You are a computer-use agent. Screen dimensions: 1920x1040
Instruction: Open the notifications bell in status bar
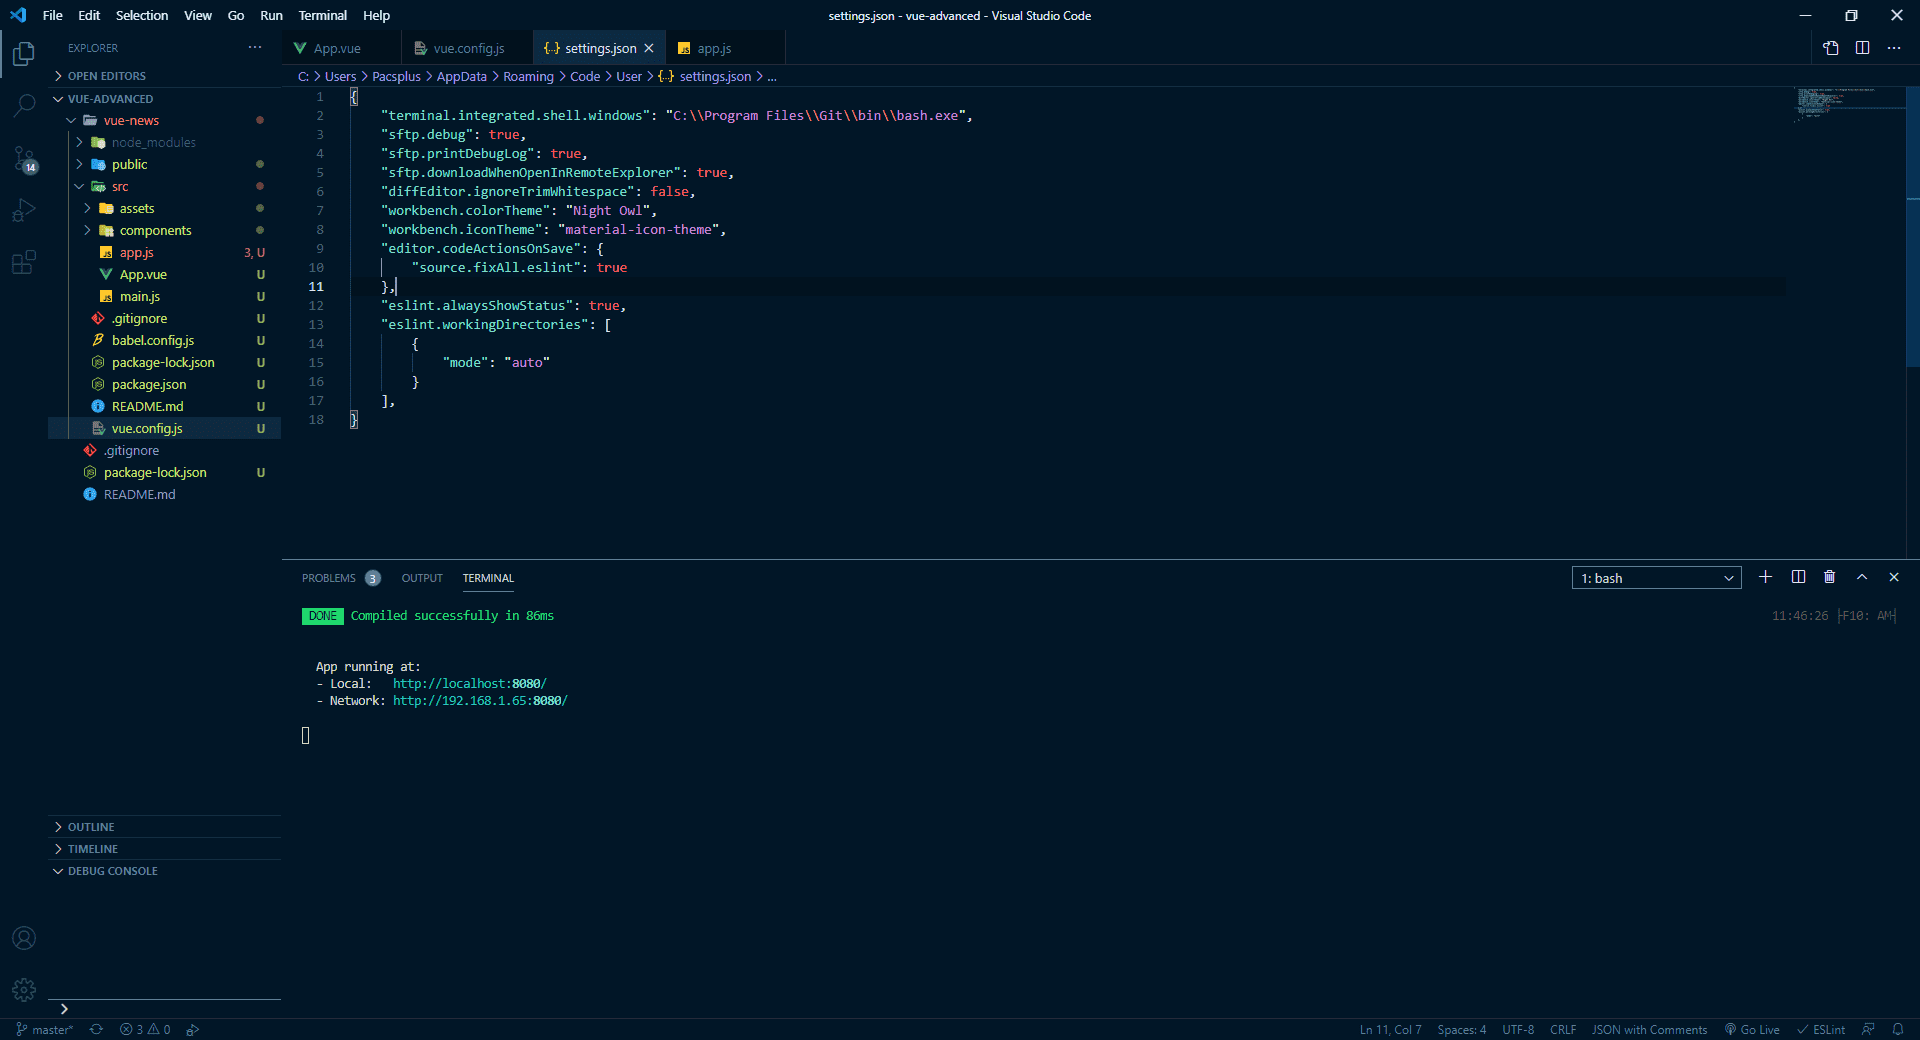1897,1029
